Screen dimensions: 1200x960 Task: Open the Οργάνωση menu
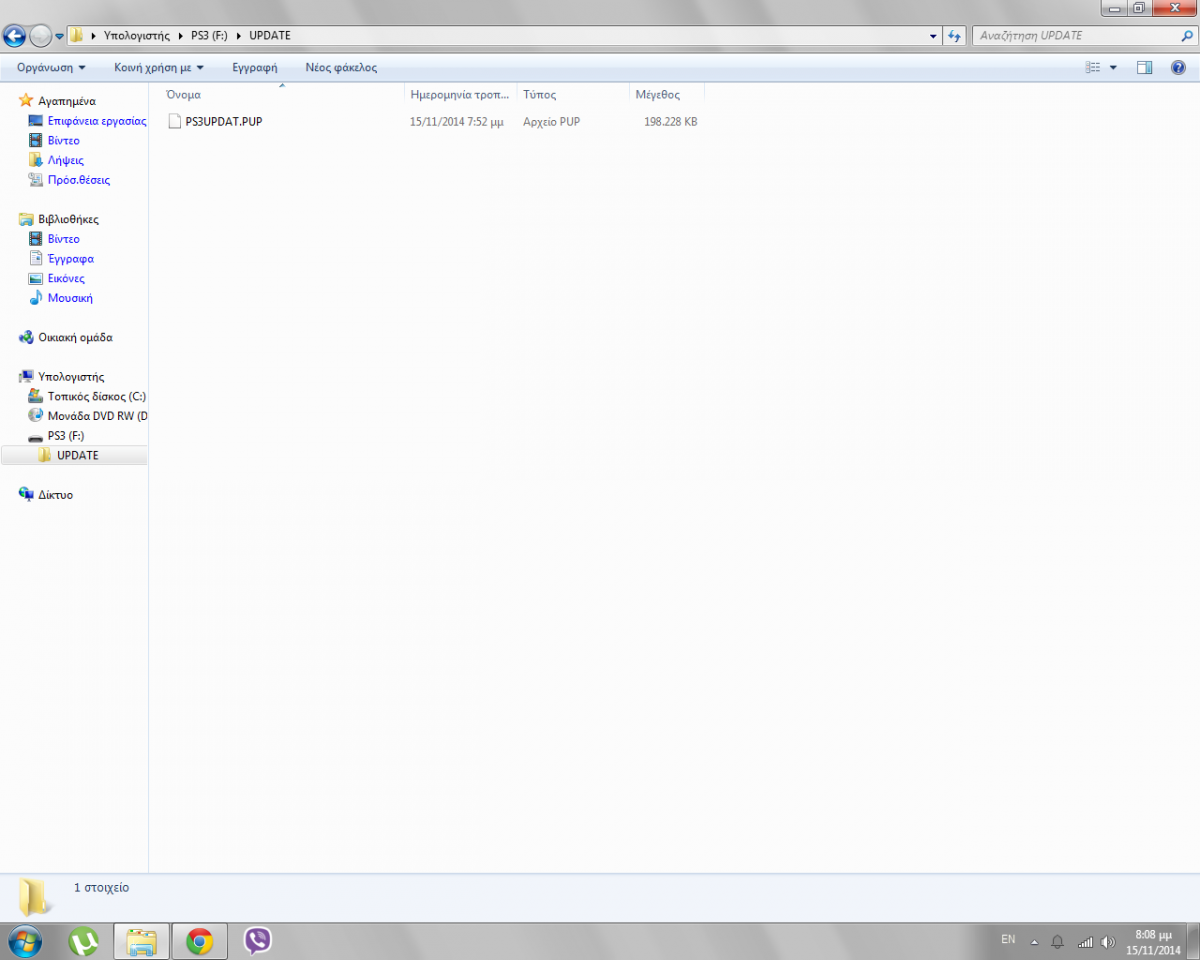(51, 67)
